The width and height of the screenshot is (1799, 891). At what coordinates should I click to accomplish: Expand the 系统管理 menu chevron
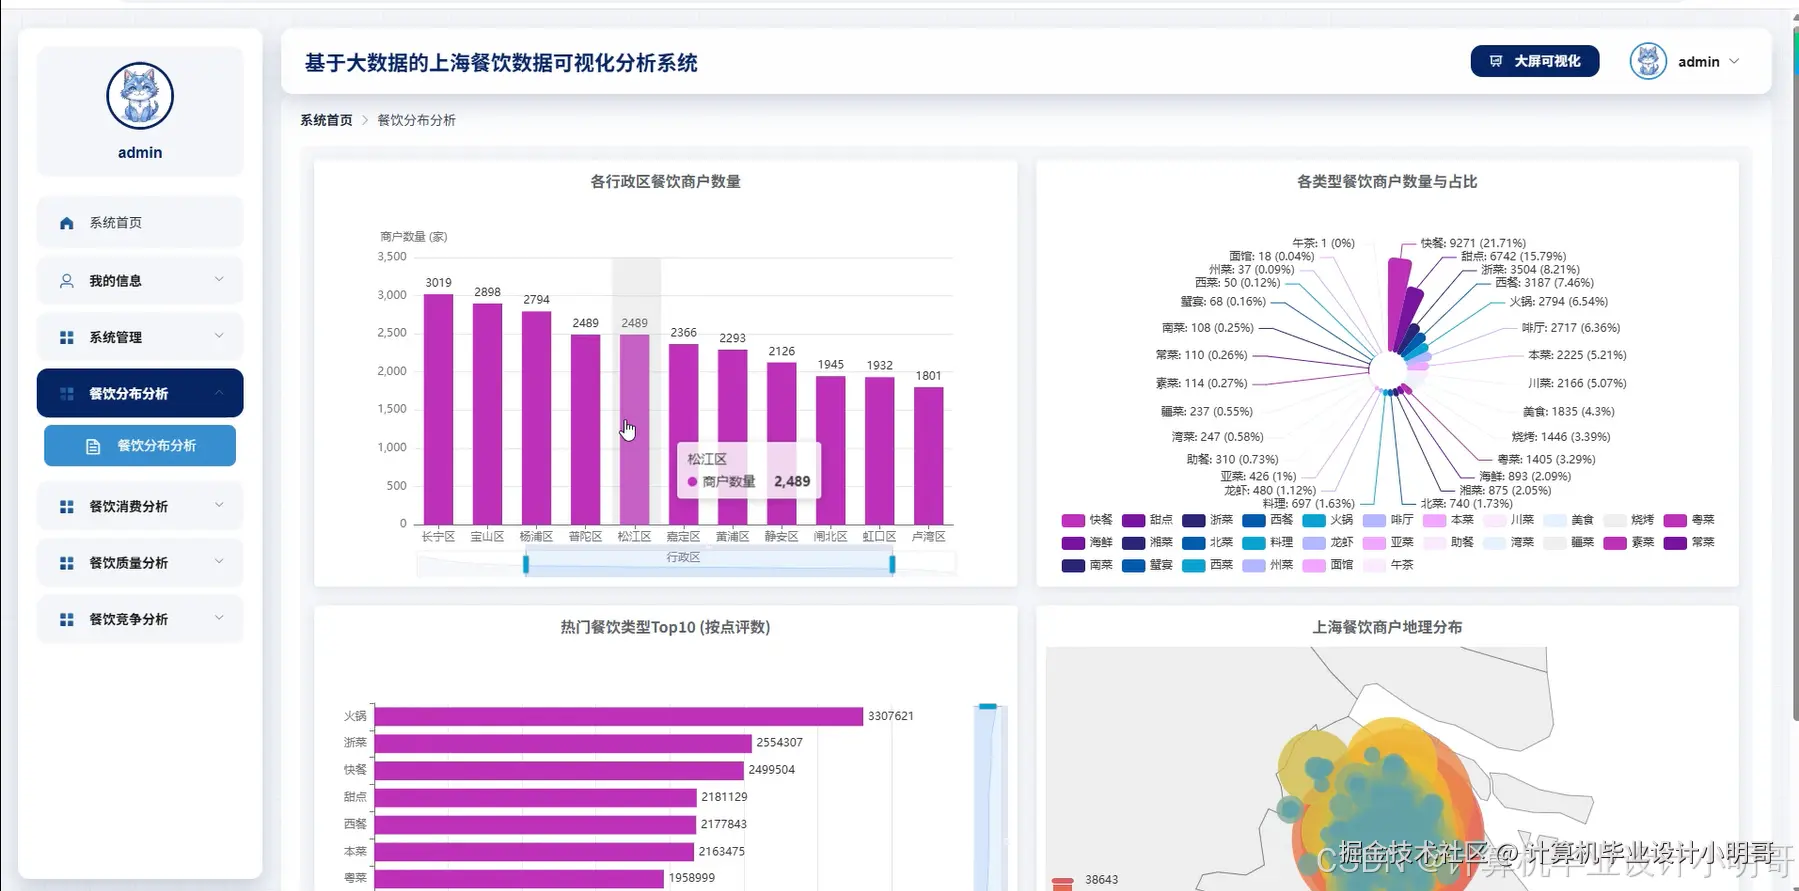pyautogui.click(x=219, y=336)
